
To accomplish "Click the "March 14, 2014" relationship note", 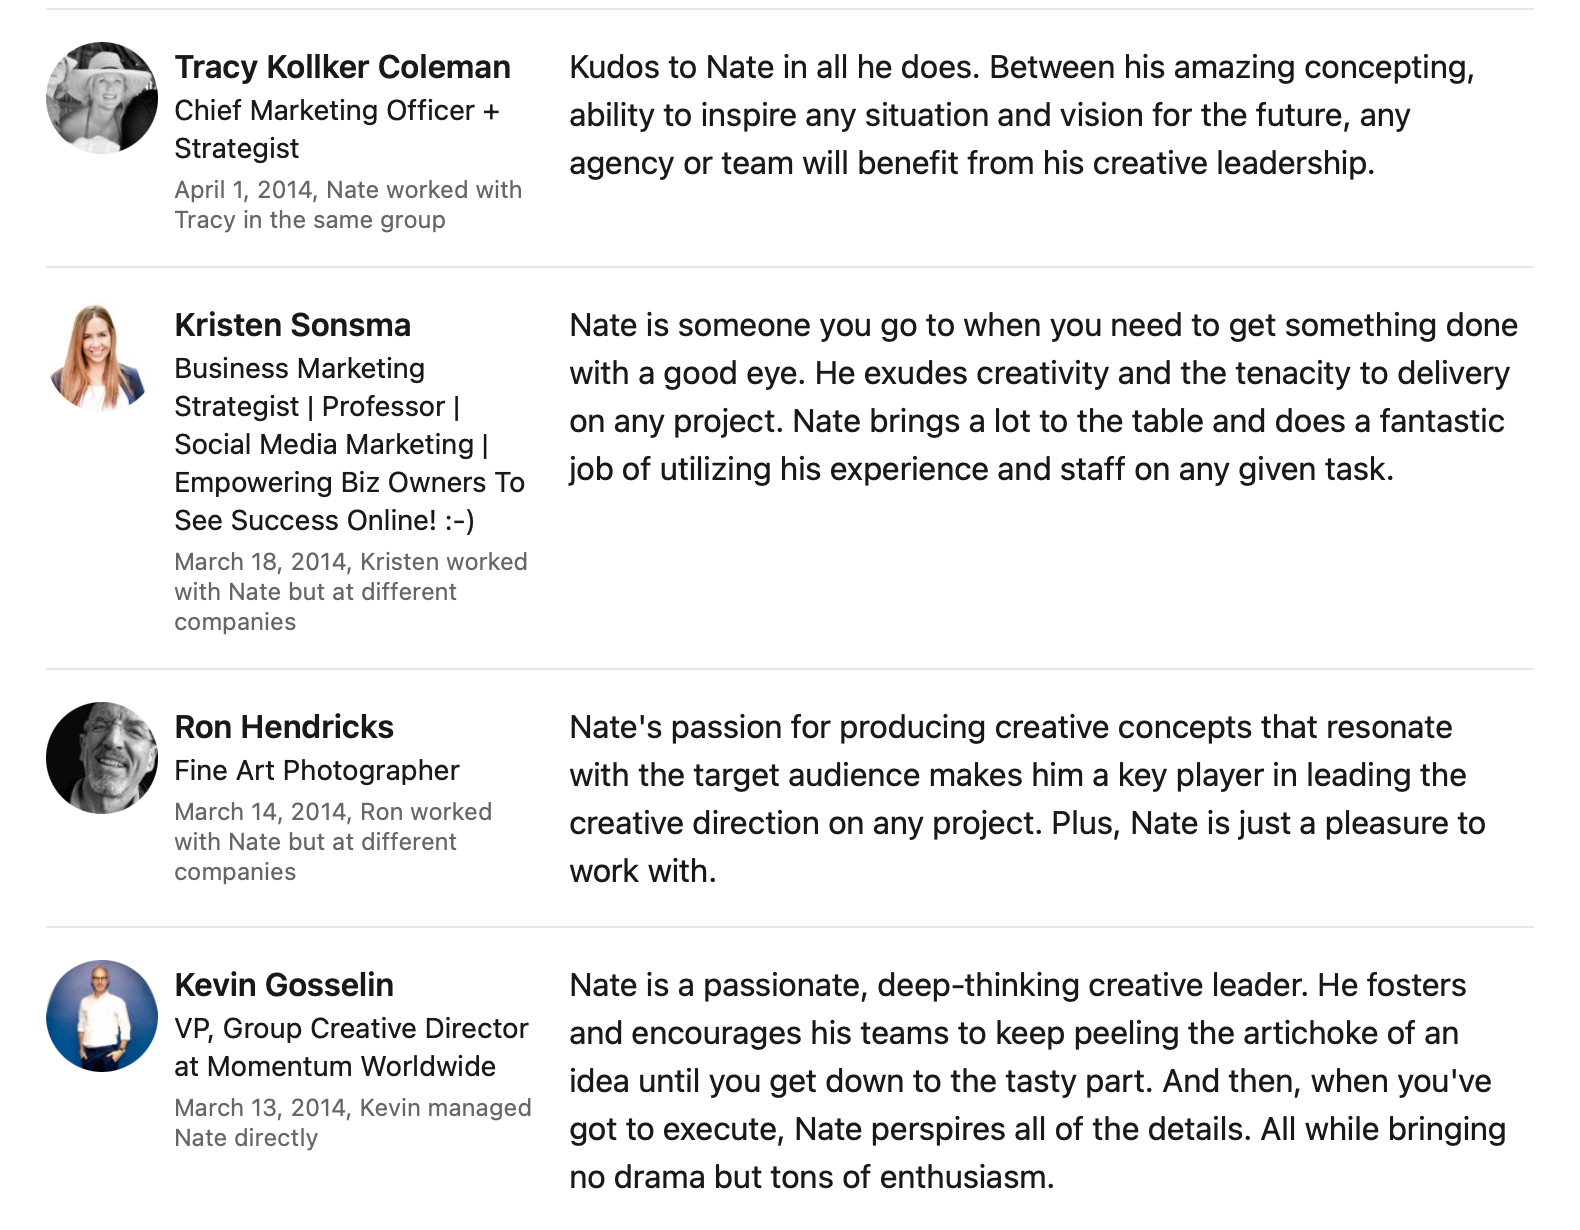I will click(x=332, y=841).
